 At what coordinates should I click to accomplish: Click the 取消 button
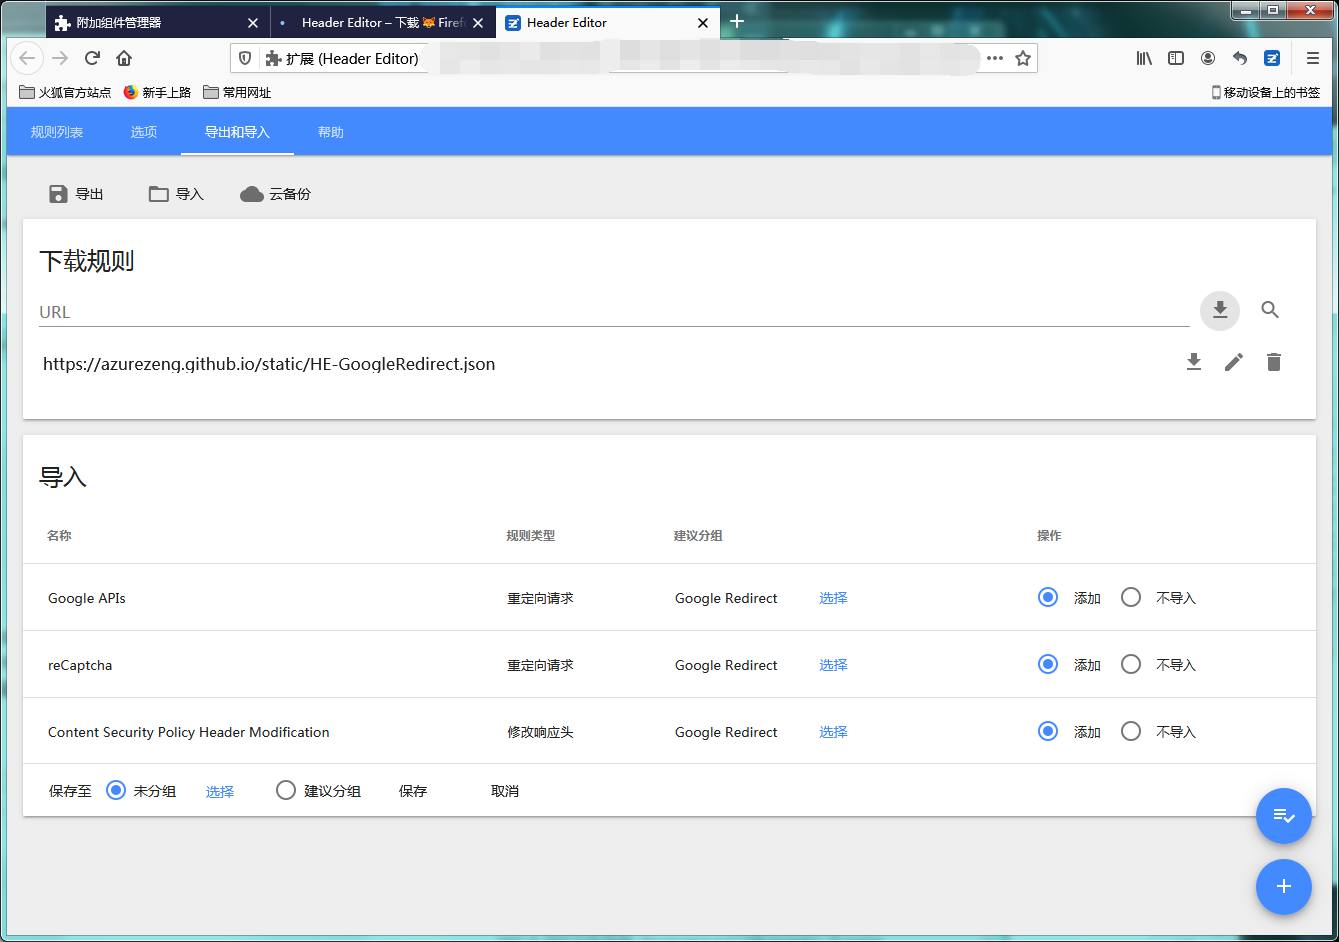click(505, 791)
